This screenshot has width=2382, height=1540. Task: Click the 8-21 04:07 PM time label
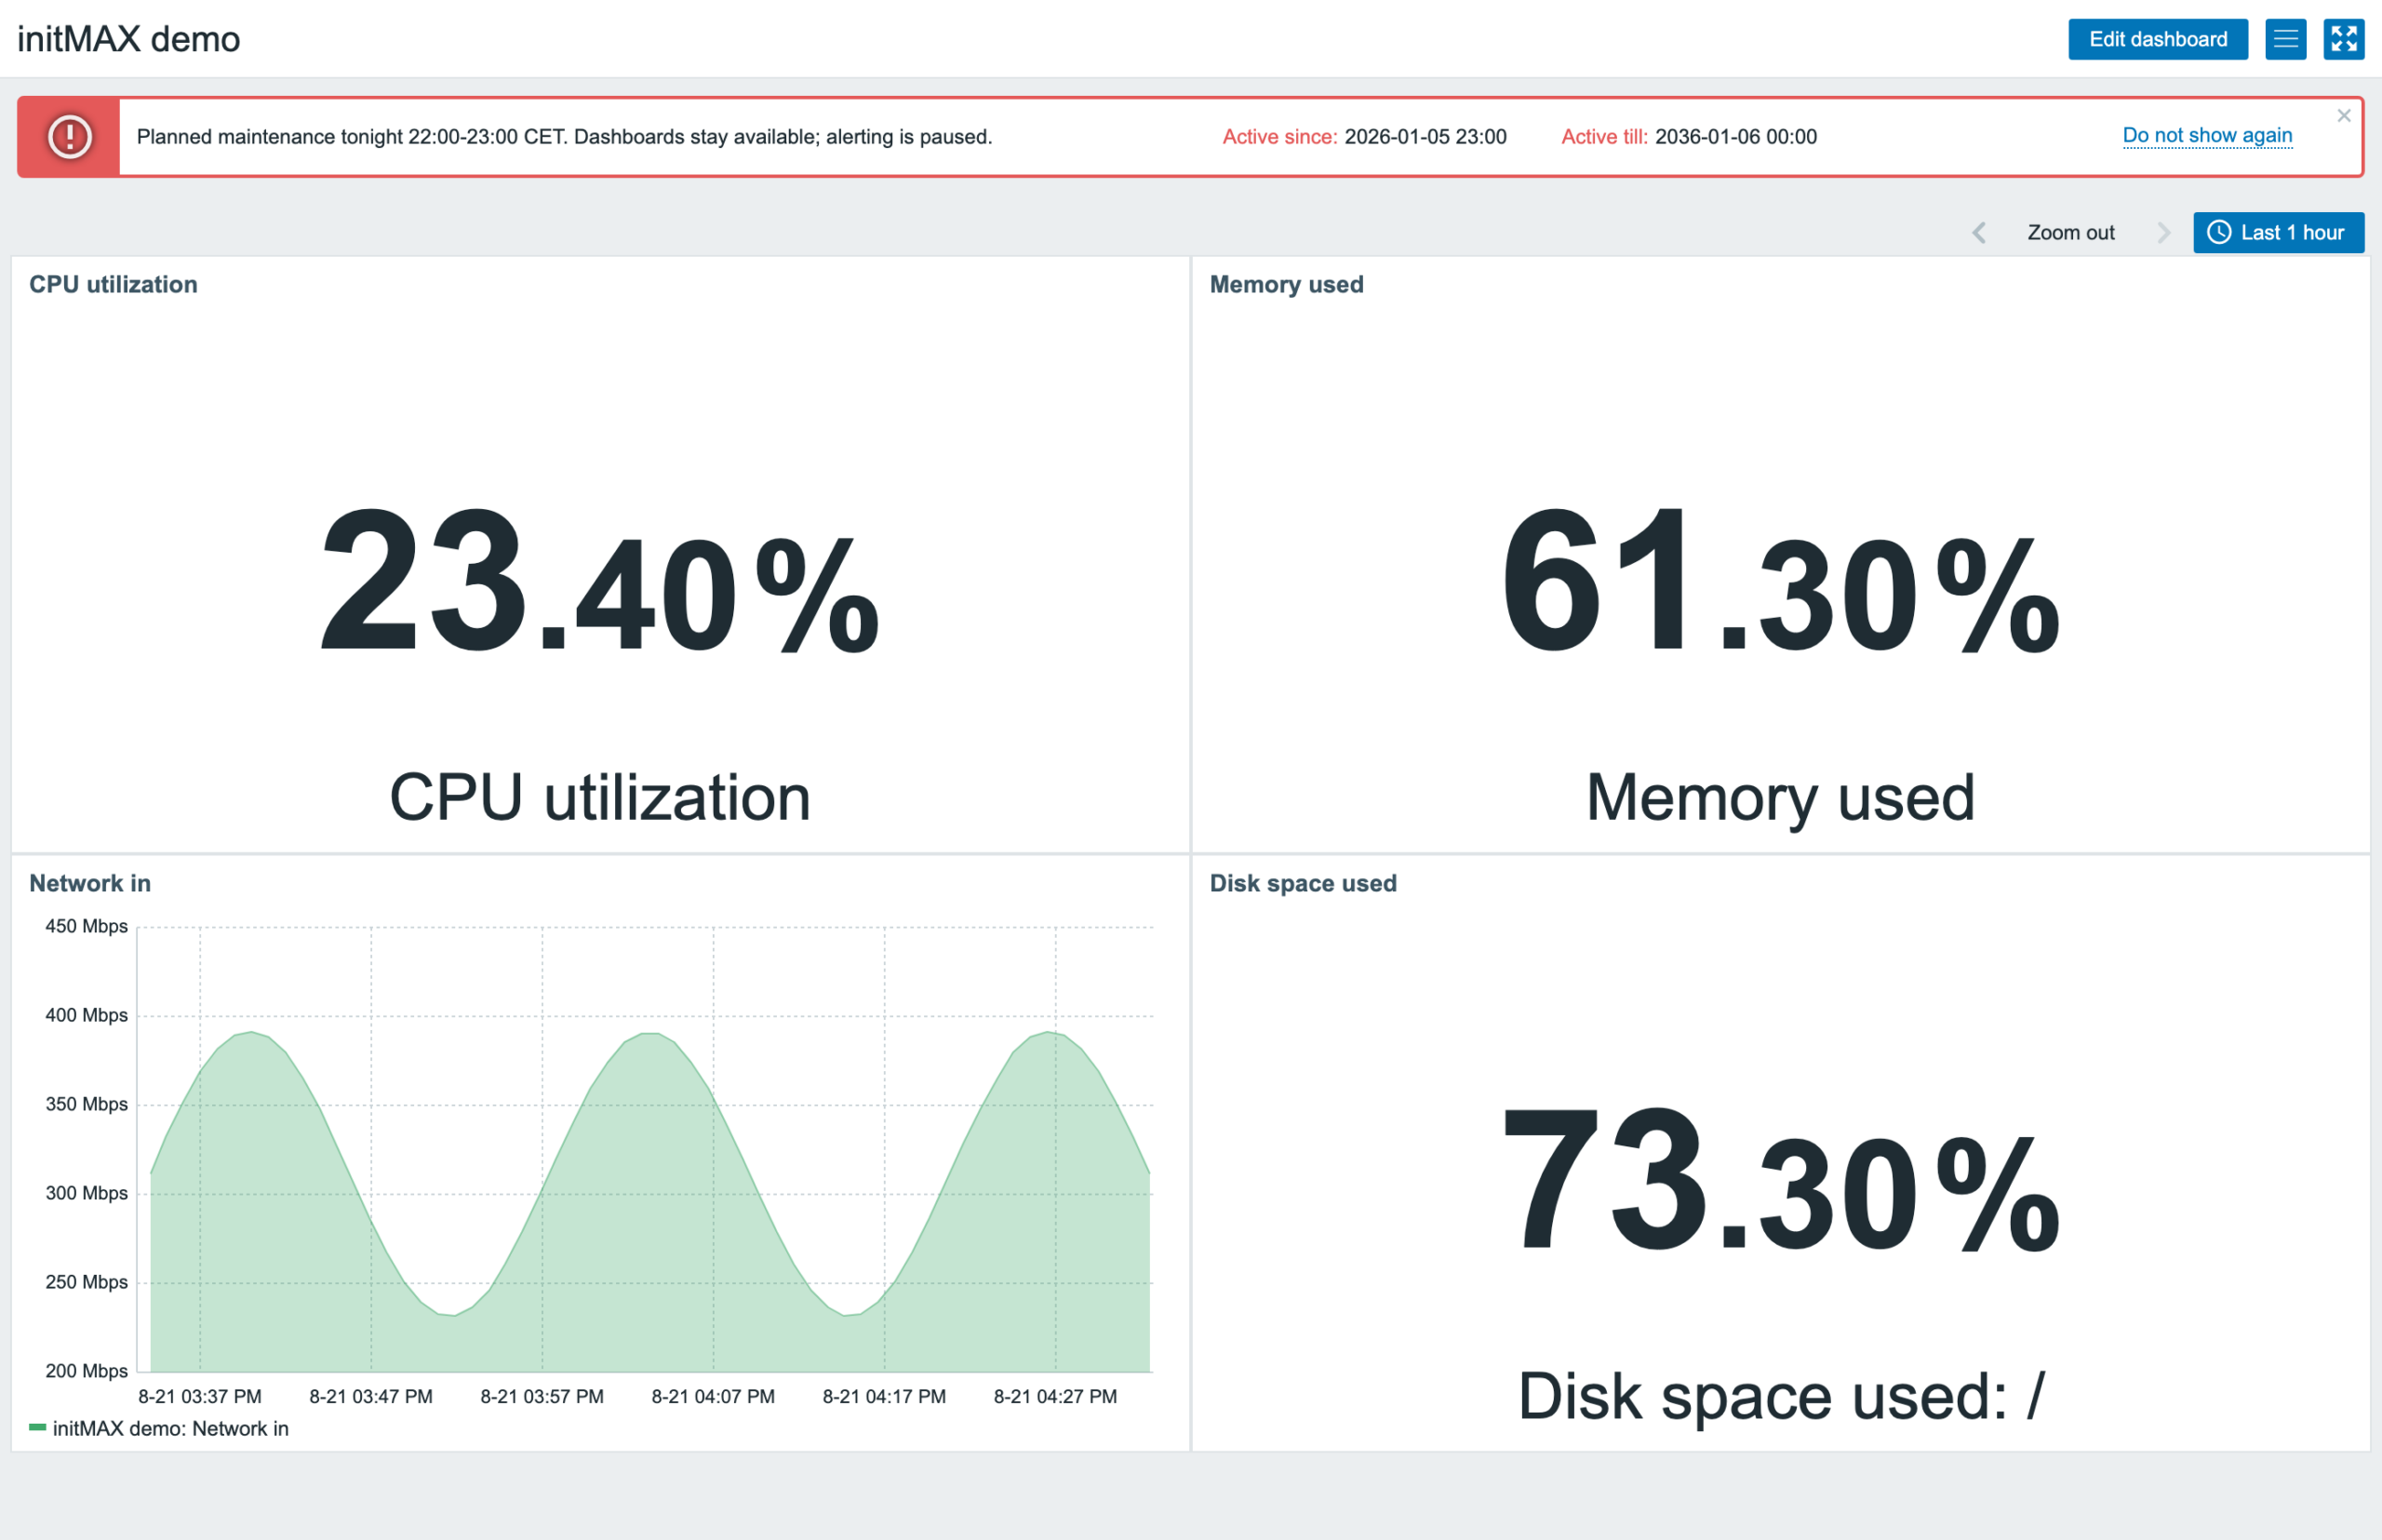[x=713, y=1396]
